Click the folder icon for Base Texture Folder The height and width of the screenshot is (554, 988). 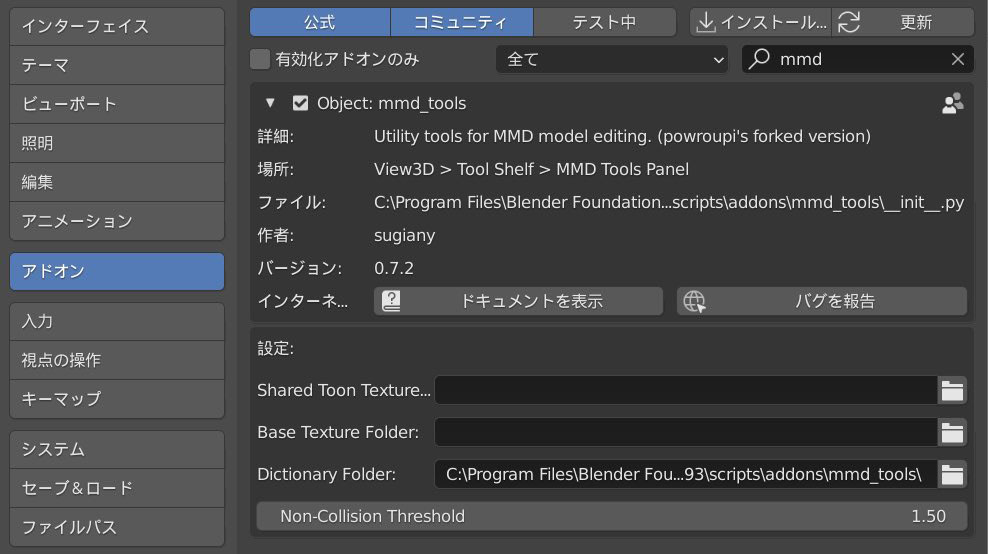[x=952, y=432]
